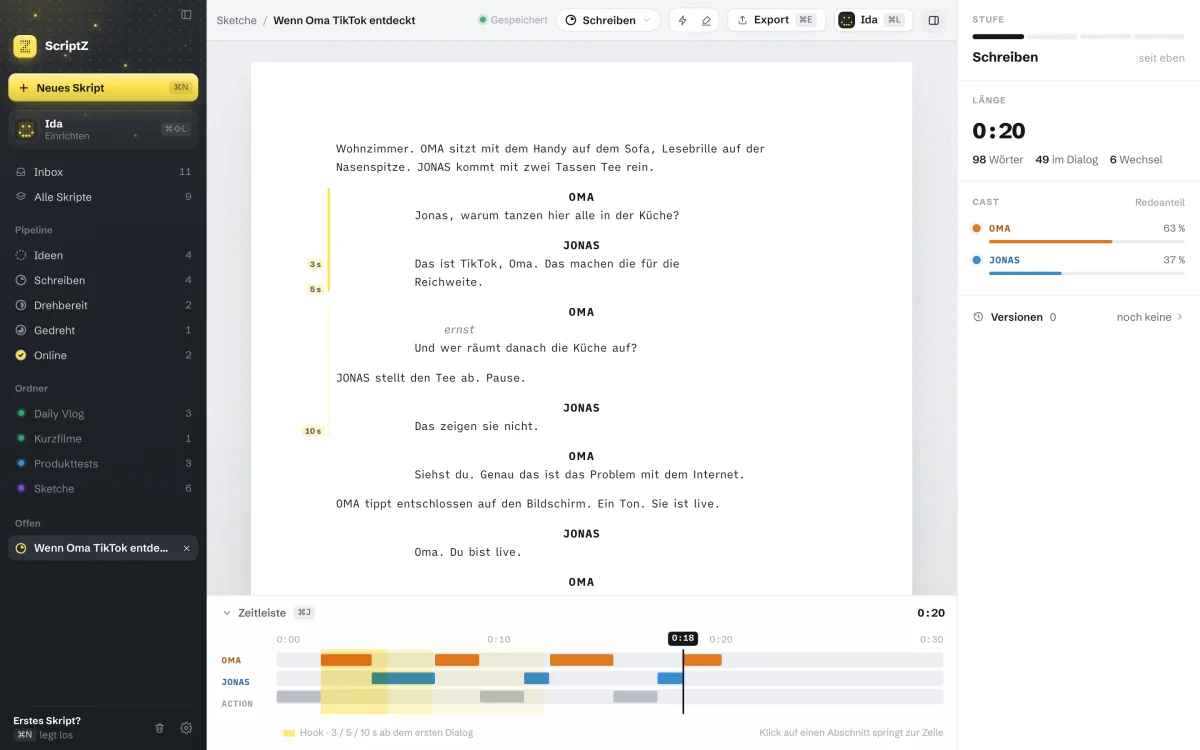The image size is (1200, 750).
Task: Click the 0:18 playhead marker on the timeline
Action: tap(683, 638)
